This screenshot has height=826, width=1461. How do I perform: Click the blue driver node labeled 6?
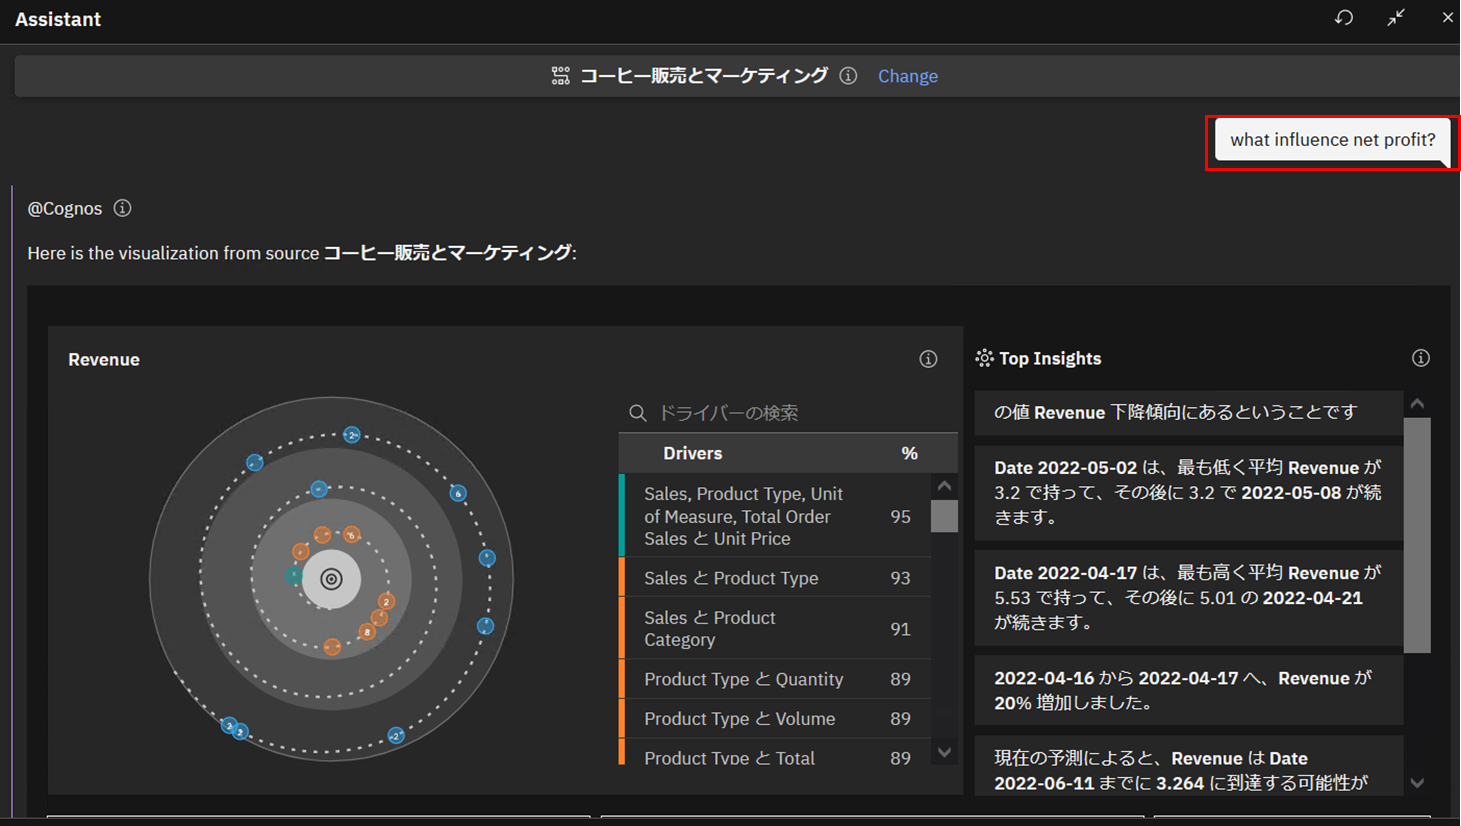tap(458, 493)
